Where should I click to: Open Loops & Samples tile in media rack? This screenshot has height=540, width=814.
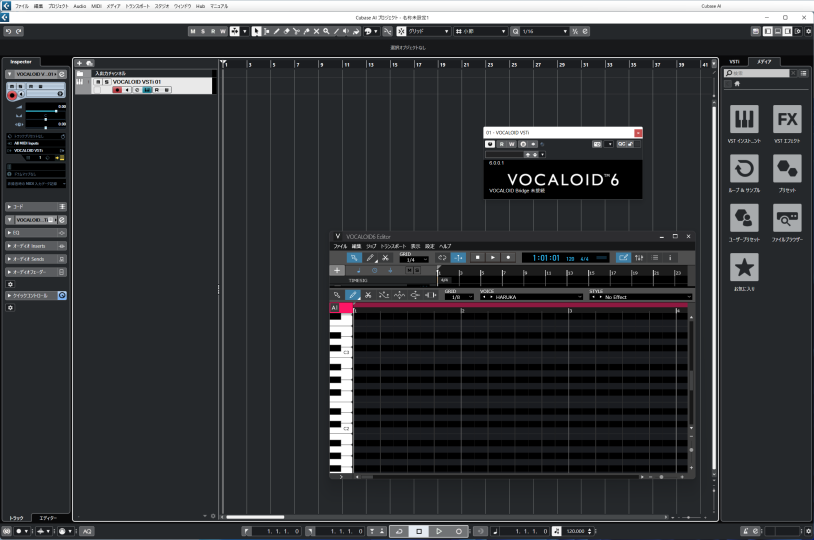[744, 168]
